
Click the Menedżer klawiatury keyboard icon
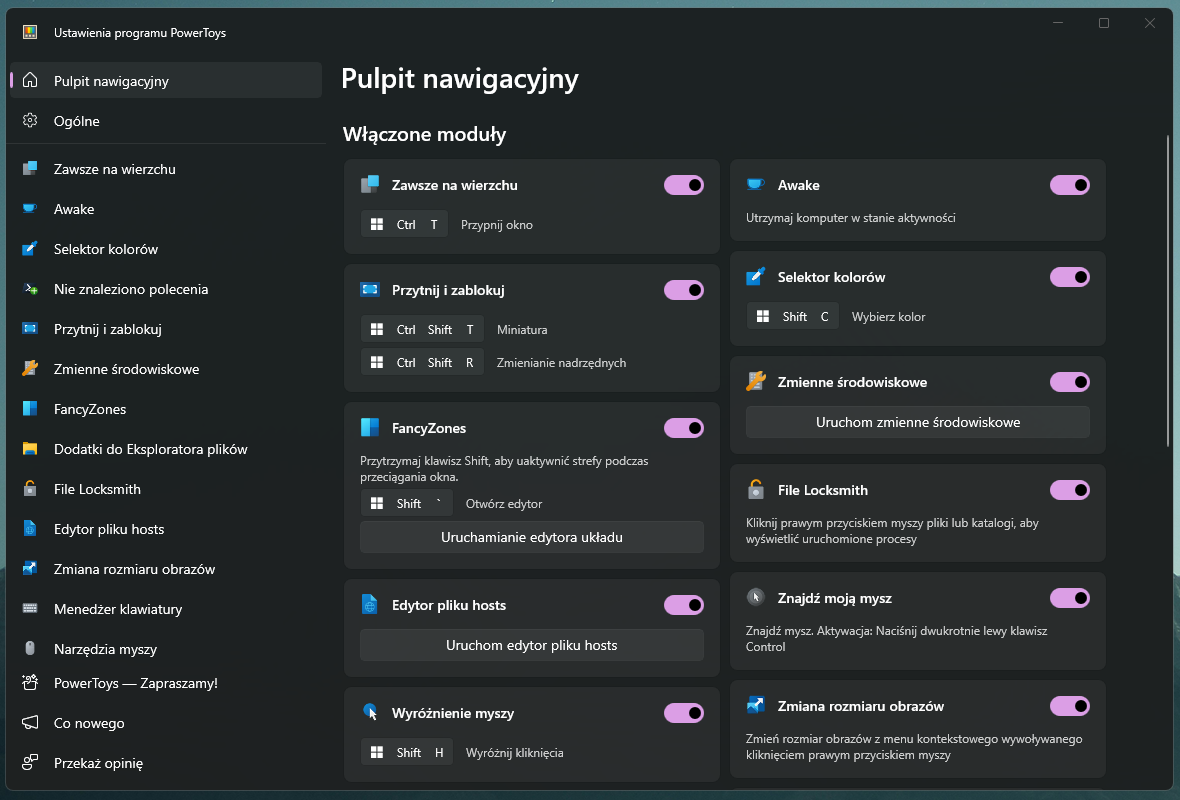click(x=32, y=609)
